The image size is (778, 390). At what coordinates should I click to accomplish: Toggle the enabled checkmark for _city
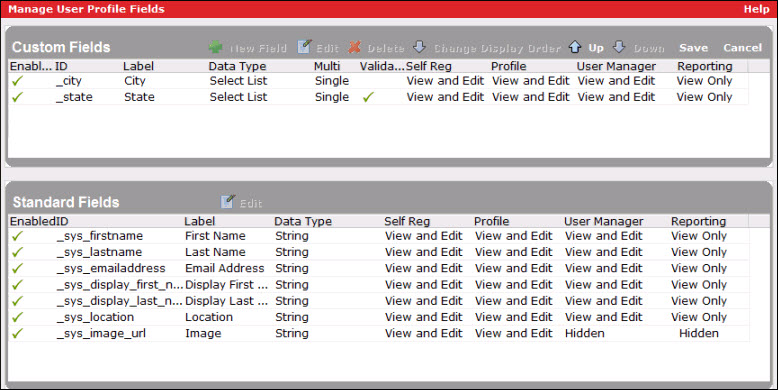point(17,81)
